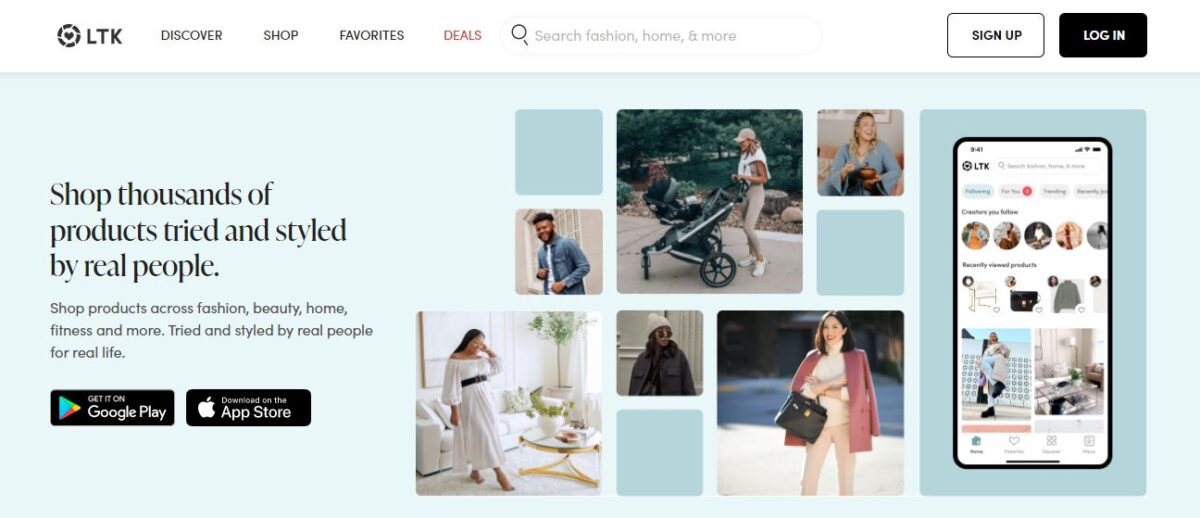The image size is (1200, 518).
Task: Click the Sign Up button
Action: coord(996,35)
